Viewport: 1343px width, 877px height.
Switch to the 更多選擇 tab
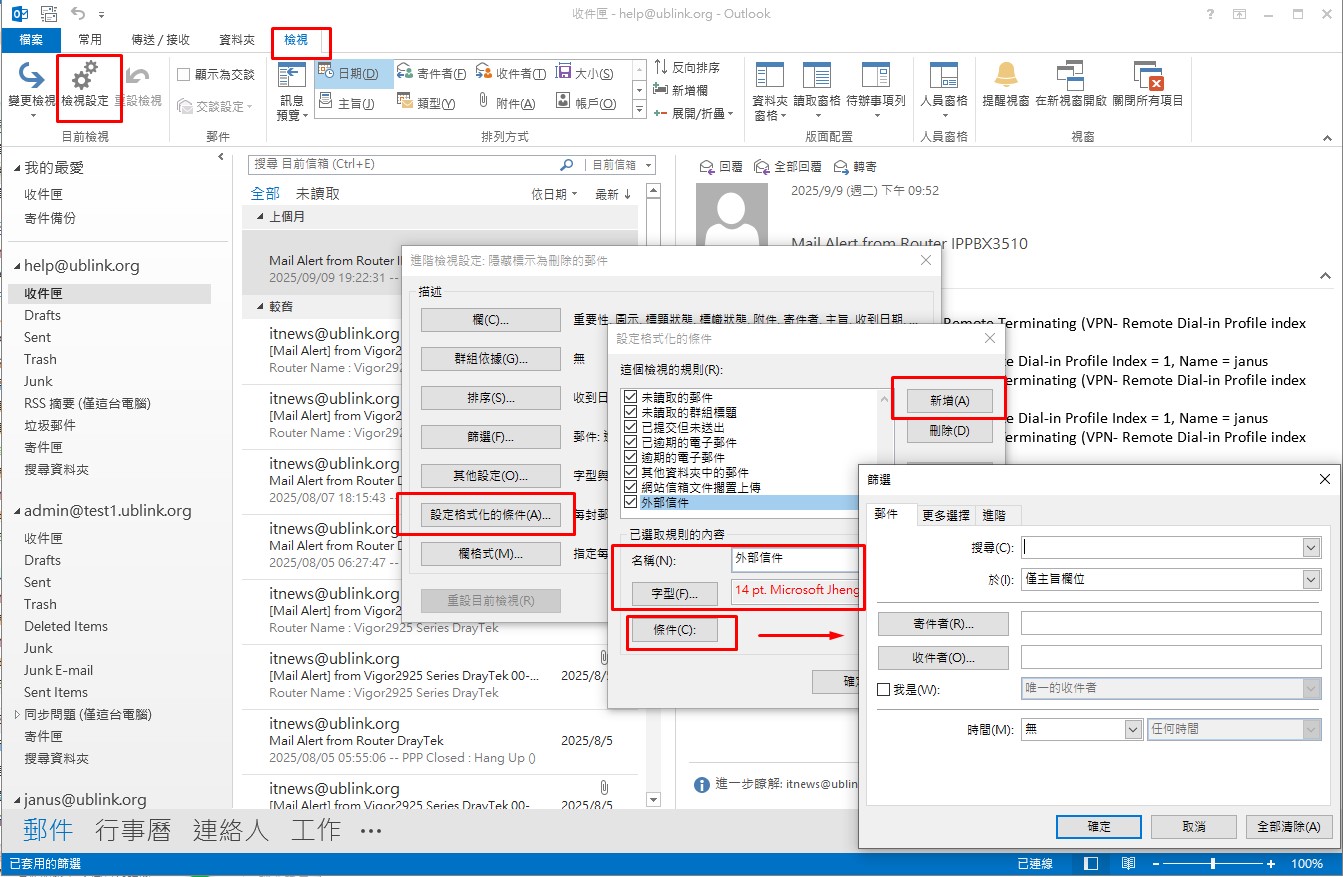tap(944, 515)
